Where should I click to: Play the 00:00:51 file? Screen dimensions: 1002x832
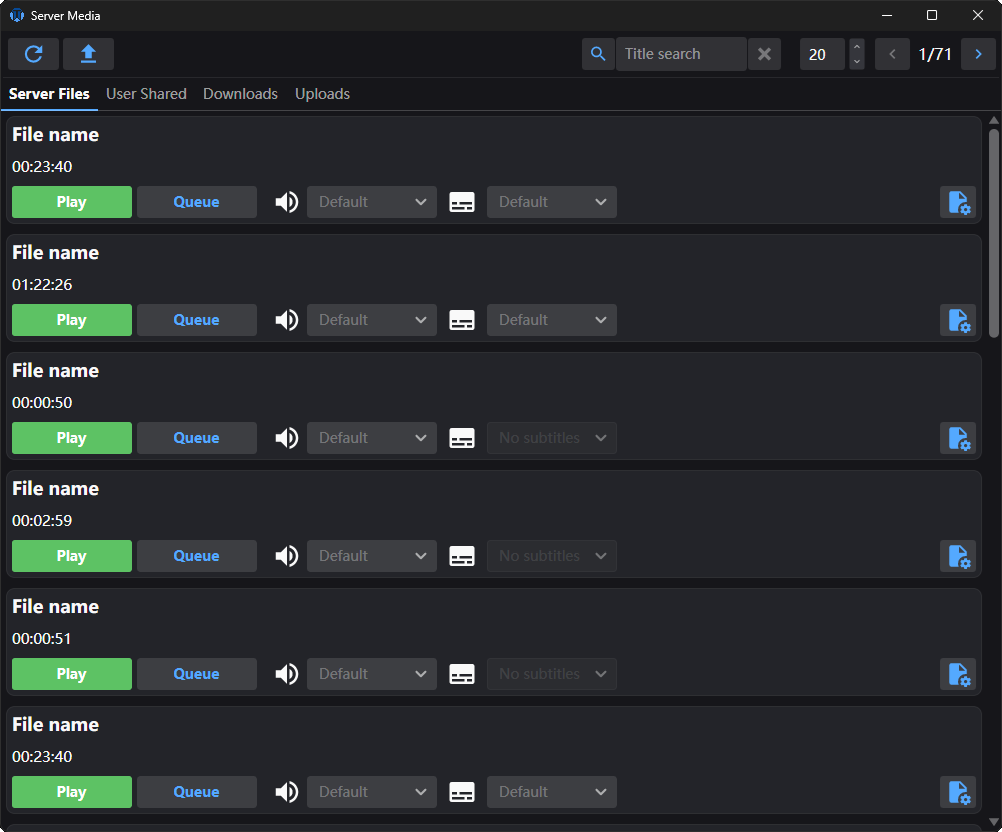[72, 674]
